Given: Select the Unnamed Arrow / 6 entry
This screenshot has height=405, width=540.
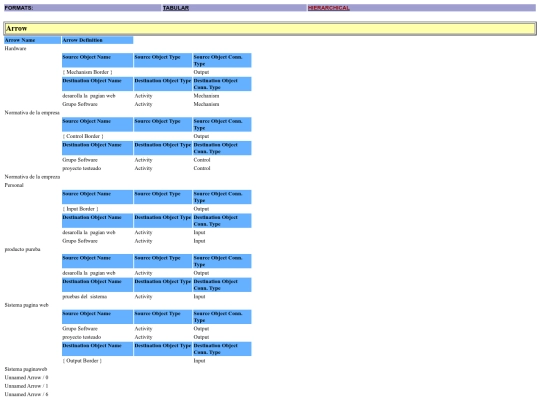Looking at the screenshot, I should (27, 394).
